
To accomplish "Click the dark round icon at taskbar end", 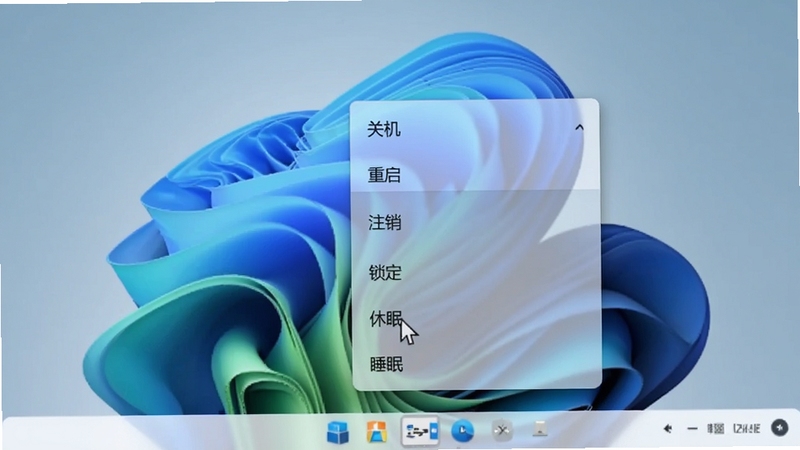I will coord(780,428).
